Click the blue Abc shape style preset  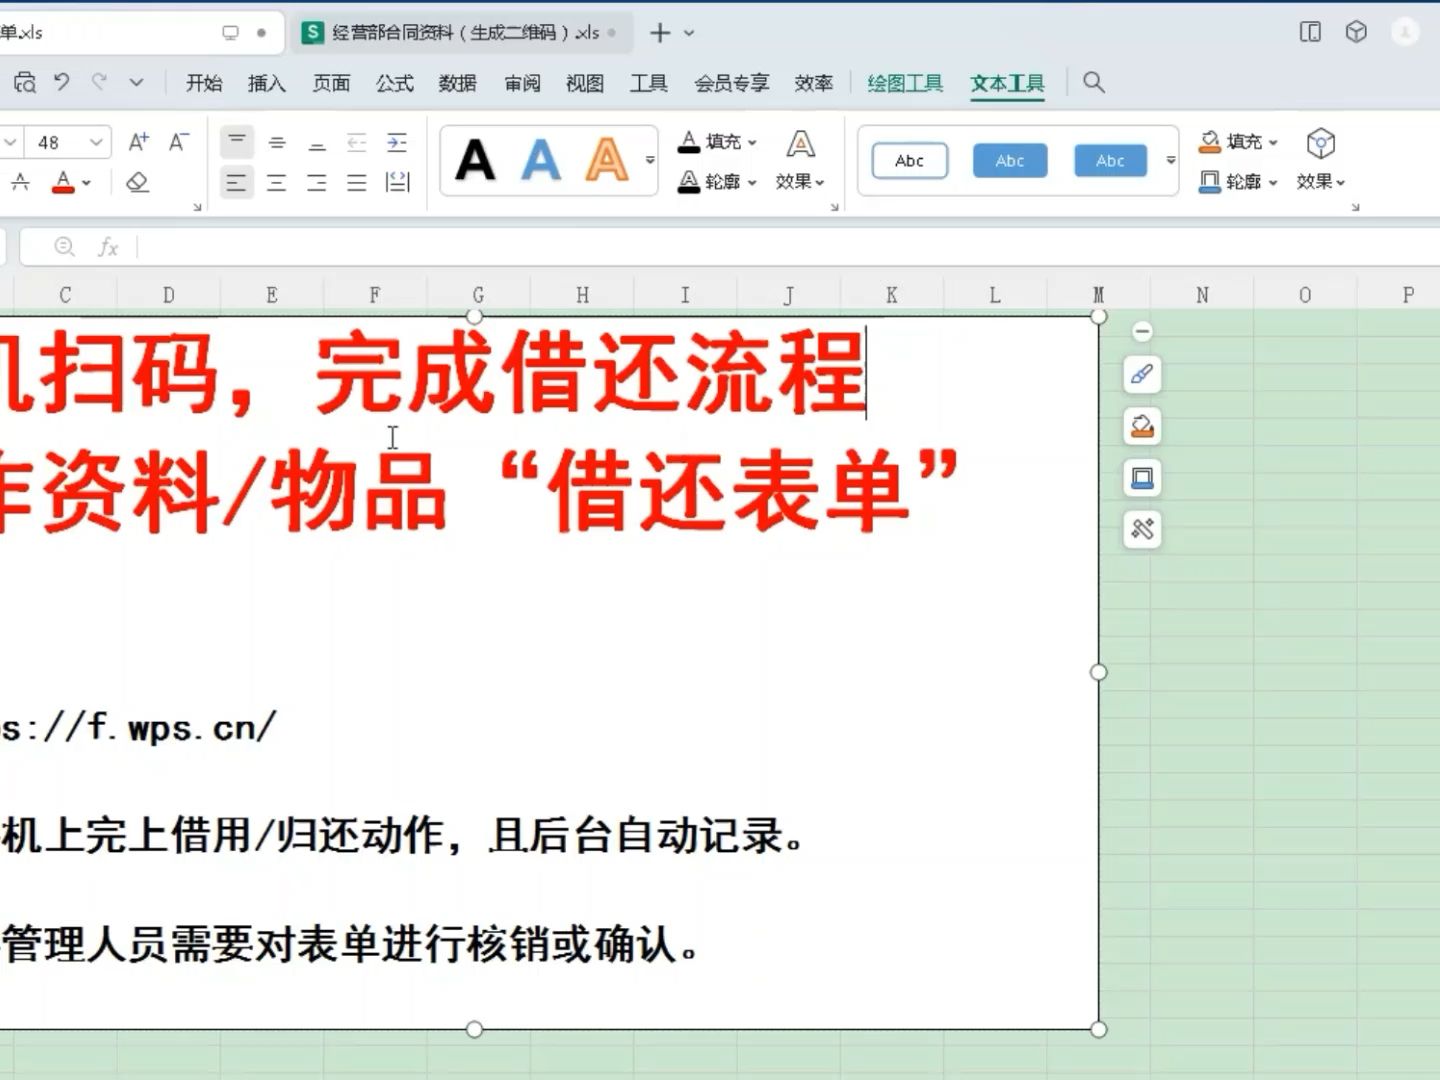[1009, 160]
